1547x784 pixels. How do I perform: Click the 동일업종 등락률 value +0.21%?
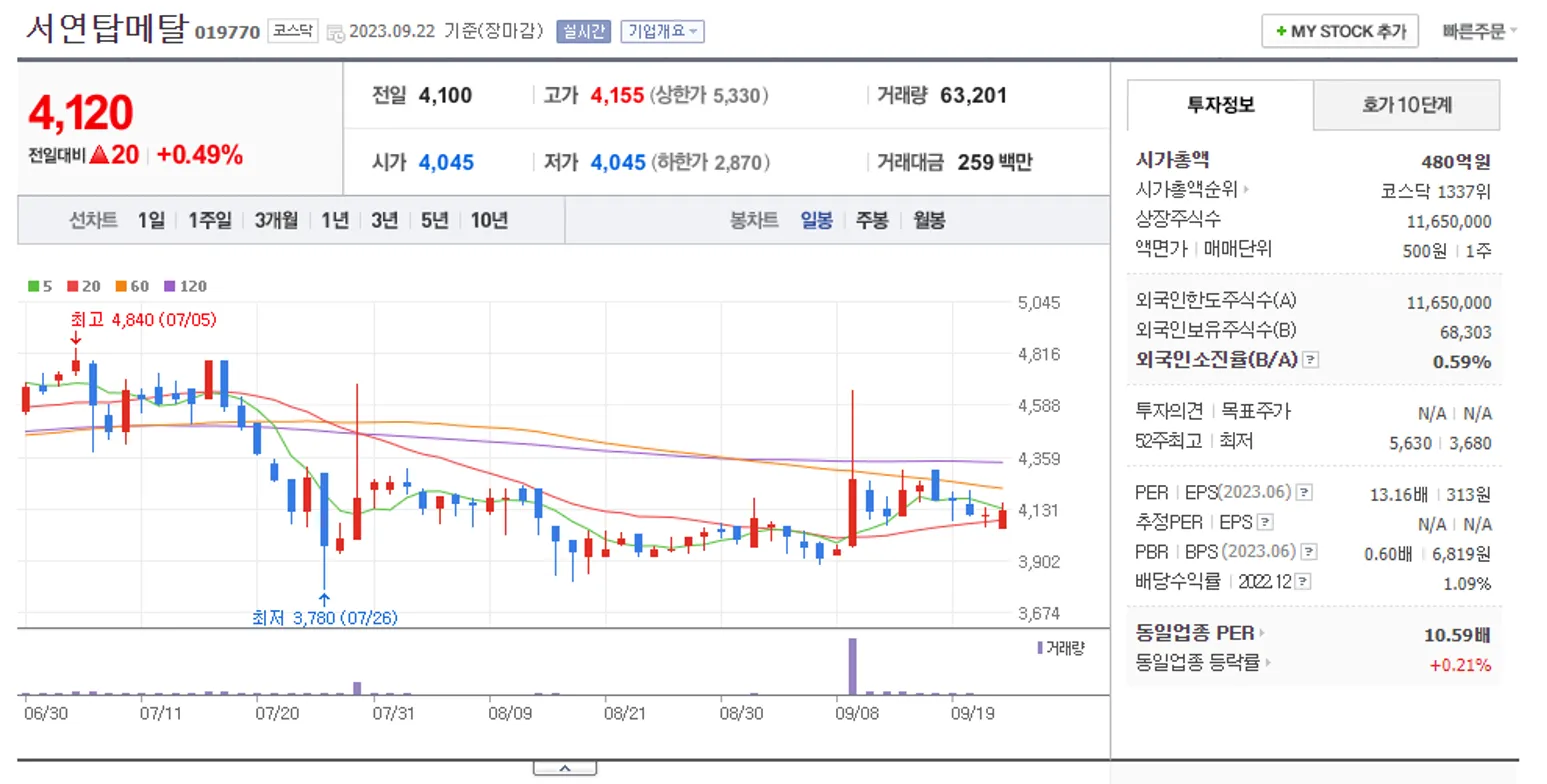pos(1460,664)
